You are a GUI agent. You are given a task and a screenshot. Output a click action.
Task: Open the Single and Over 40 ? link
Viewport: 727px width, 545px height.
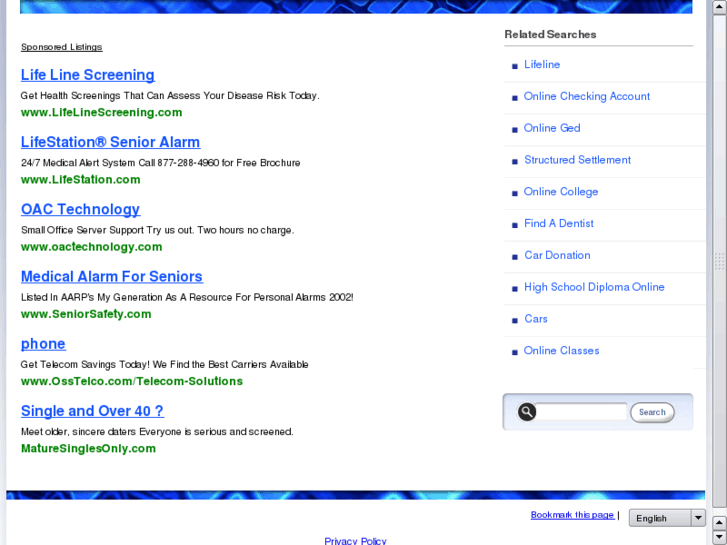click(x=92, y=411)
